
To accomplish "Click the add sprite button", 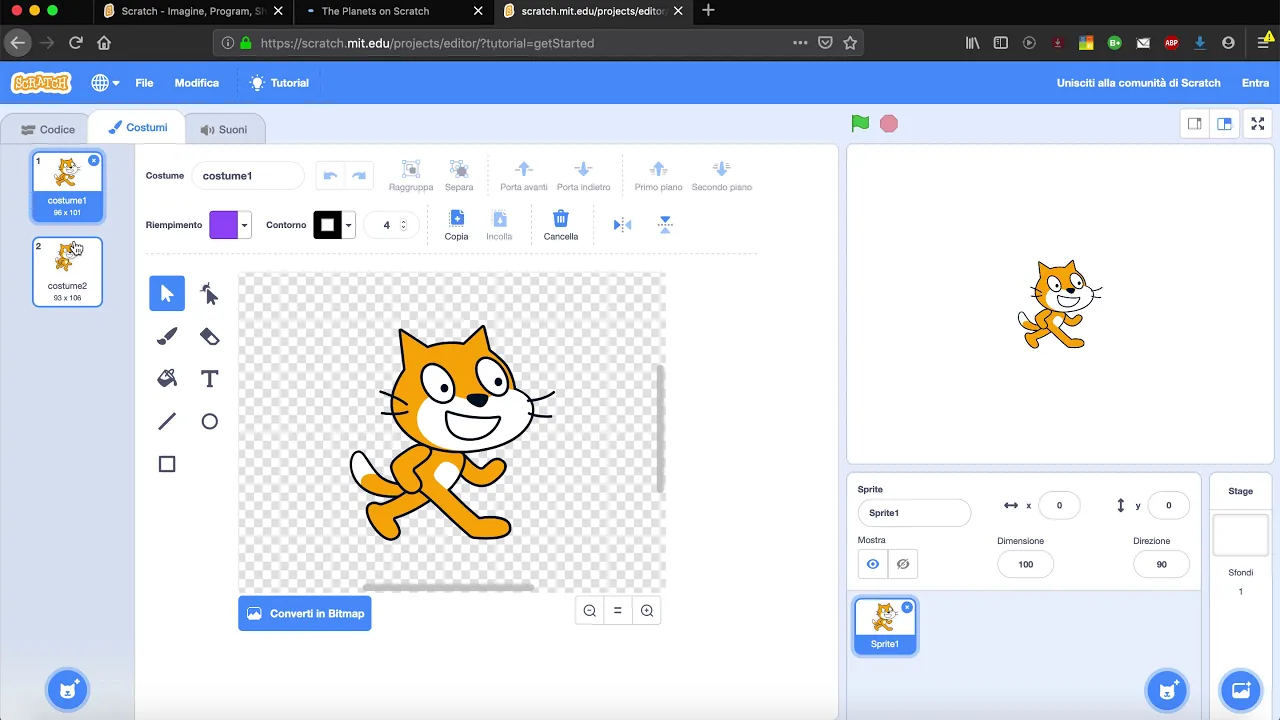I will click(x=1166, y=690).
